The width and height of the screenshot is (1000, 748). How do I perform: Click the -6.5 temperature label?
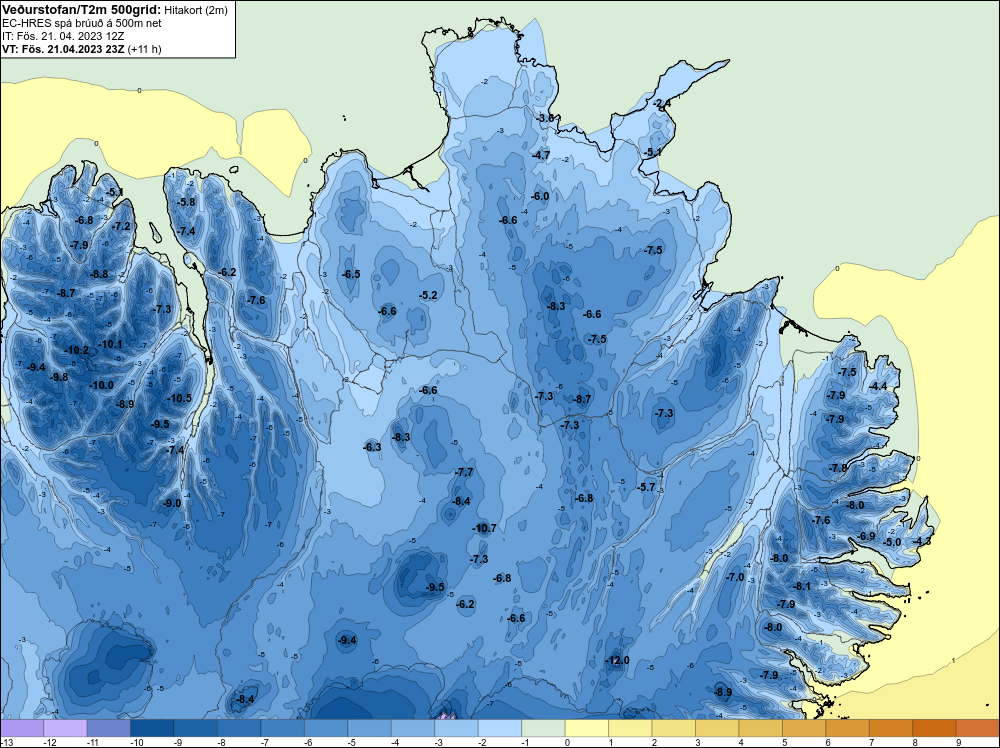pyautogui.click(x=351, y=274)
